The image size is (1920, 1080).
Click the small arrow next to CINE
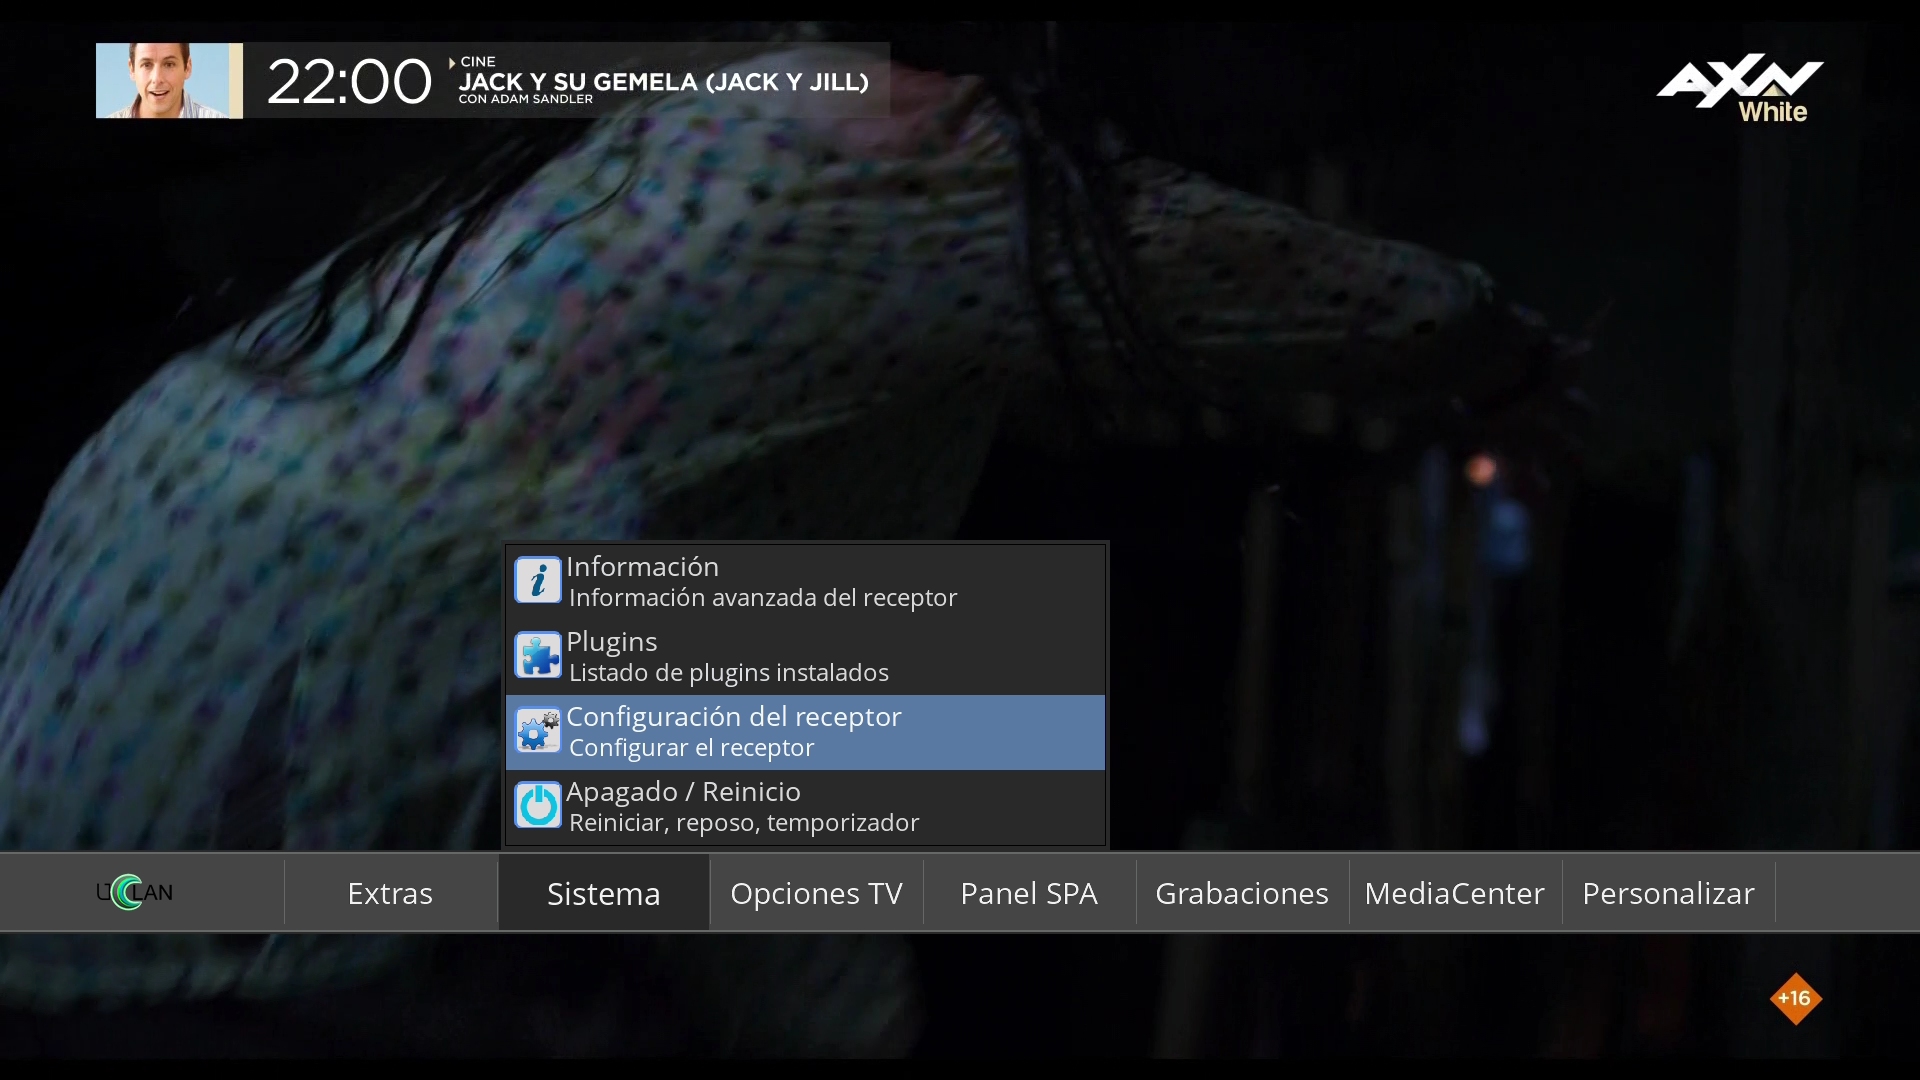pos(452,62)
